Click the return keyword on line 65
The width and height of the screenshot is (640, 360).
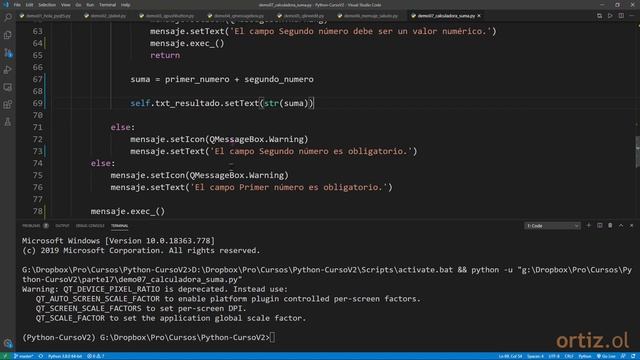[x=165, y=55]
